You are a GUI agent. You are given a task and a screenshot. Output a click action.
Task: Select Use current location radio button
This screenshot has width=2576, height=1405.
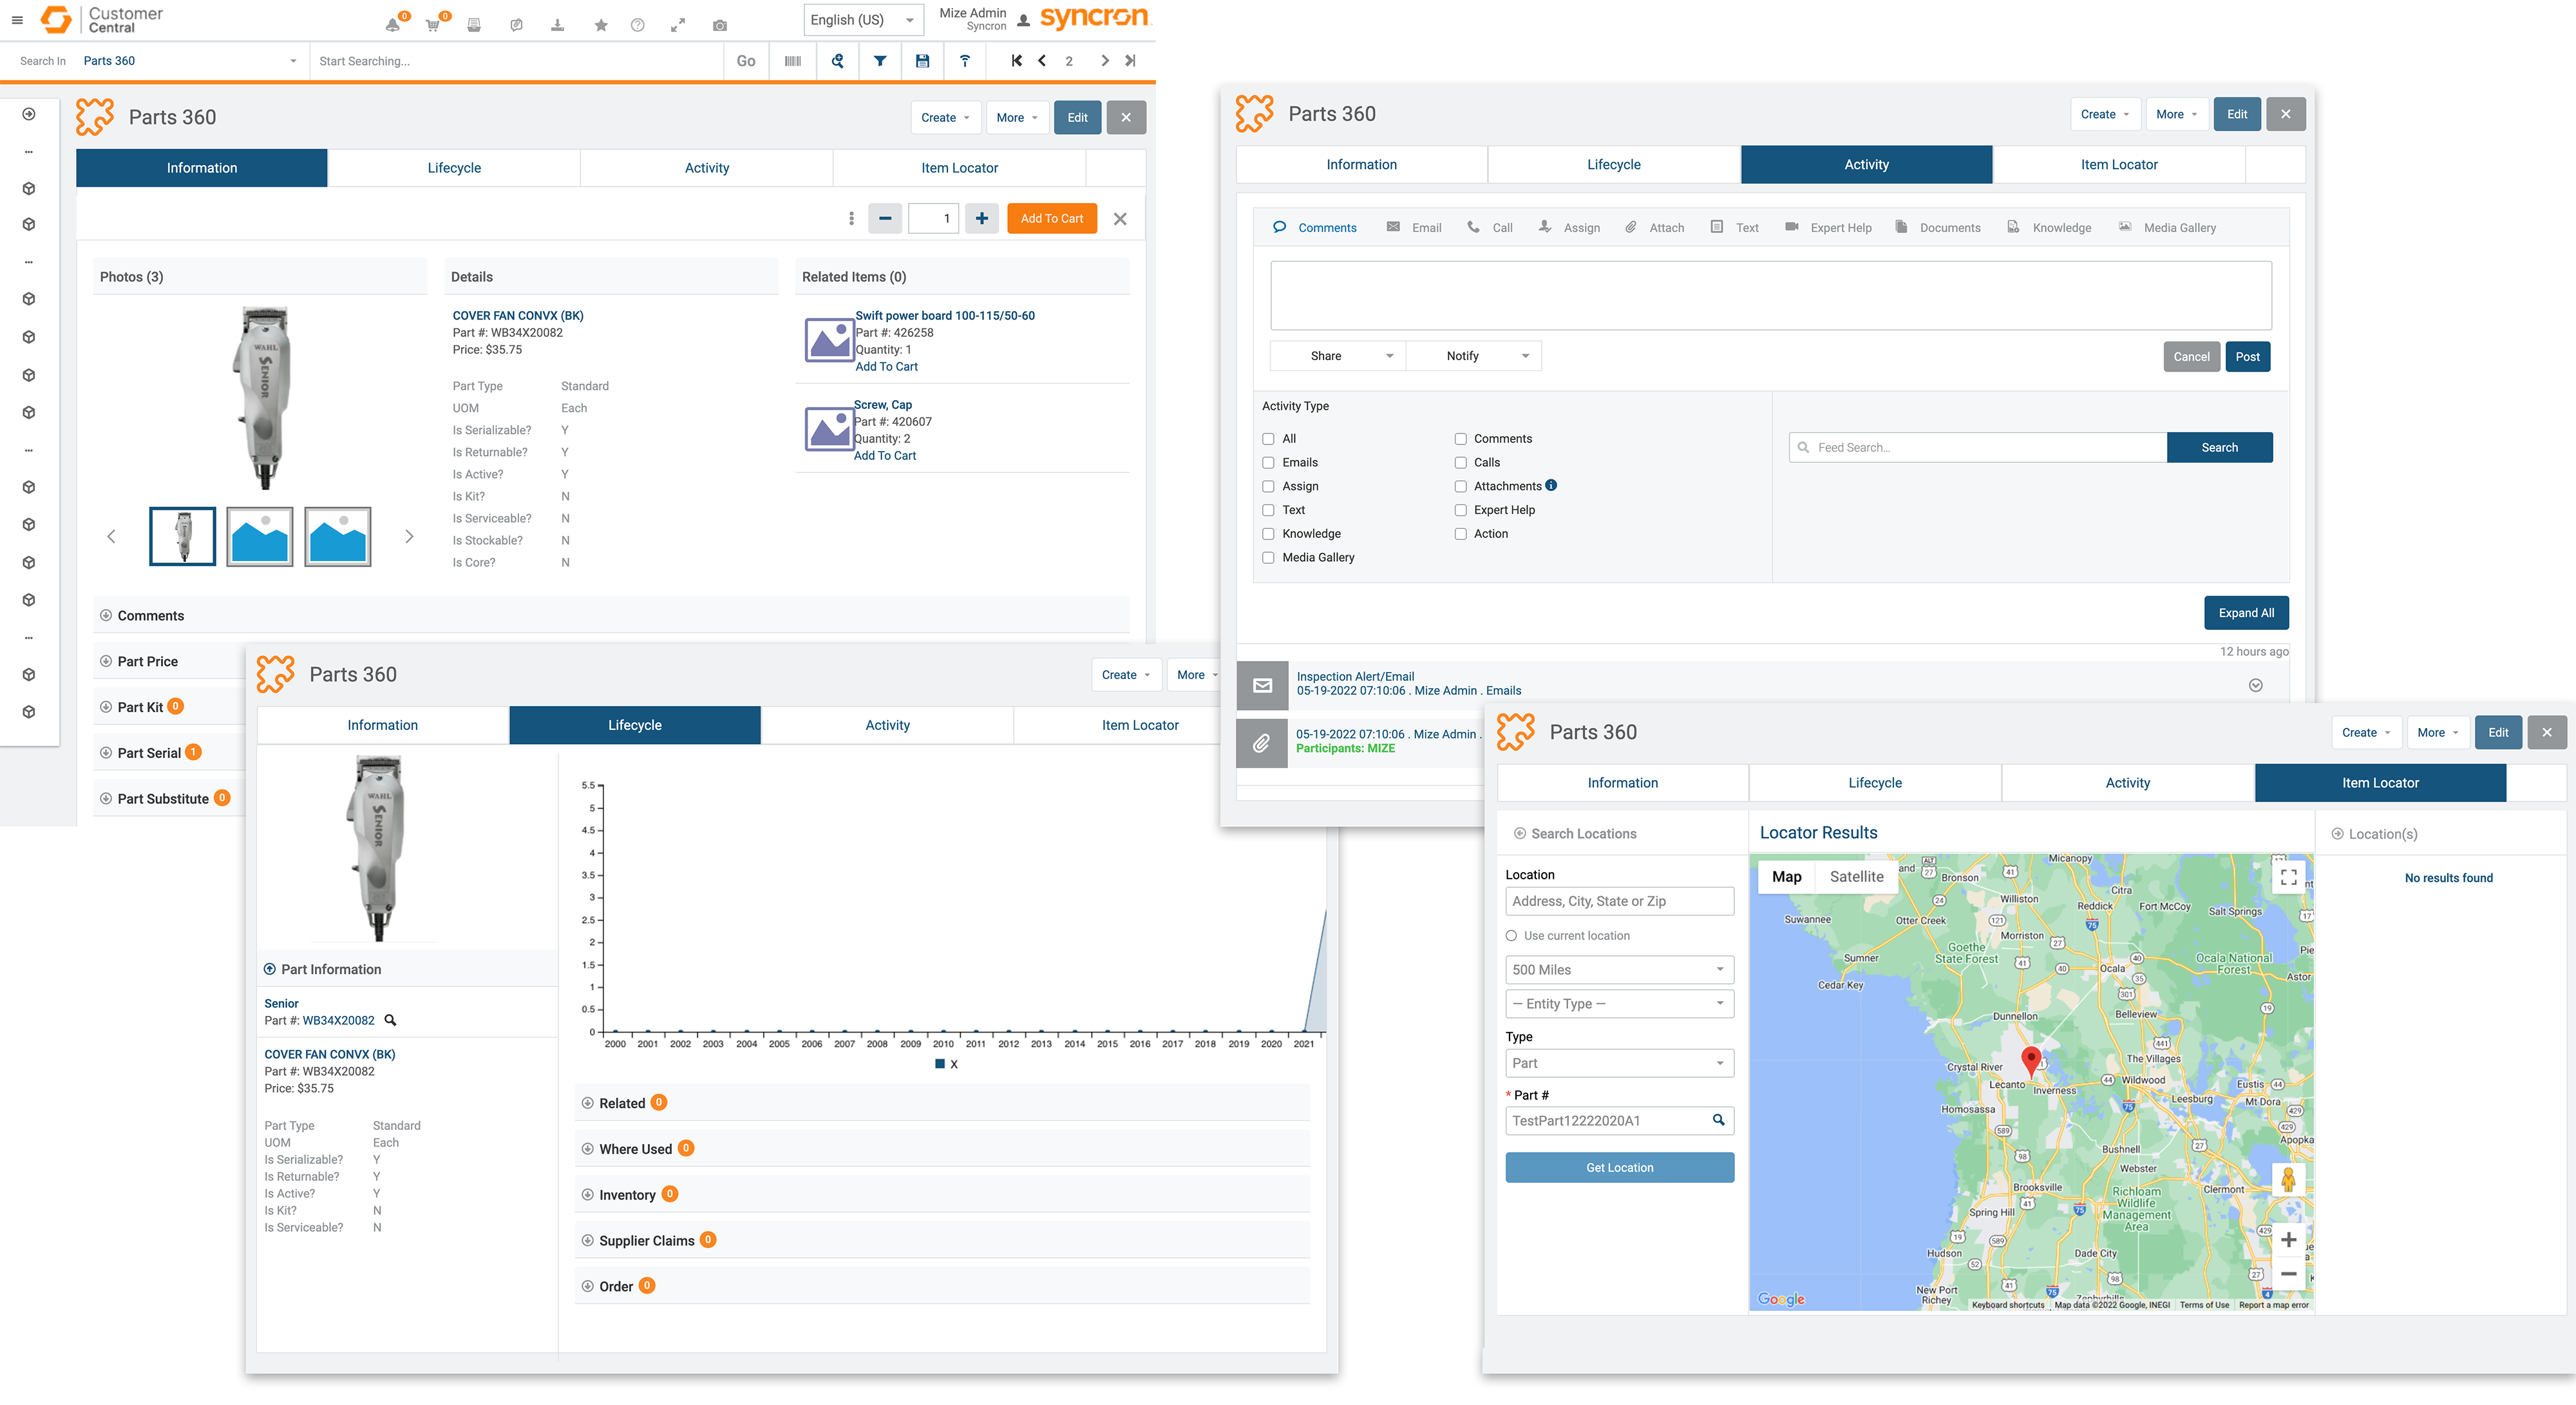point(1511,936)
